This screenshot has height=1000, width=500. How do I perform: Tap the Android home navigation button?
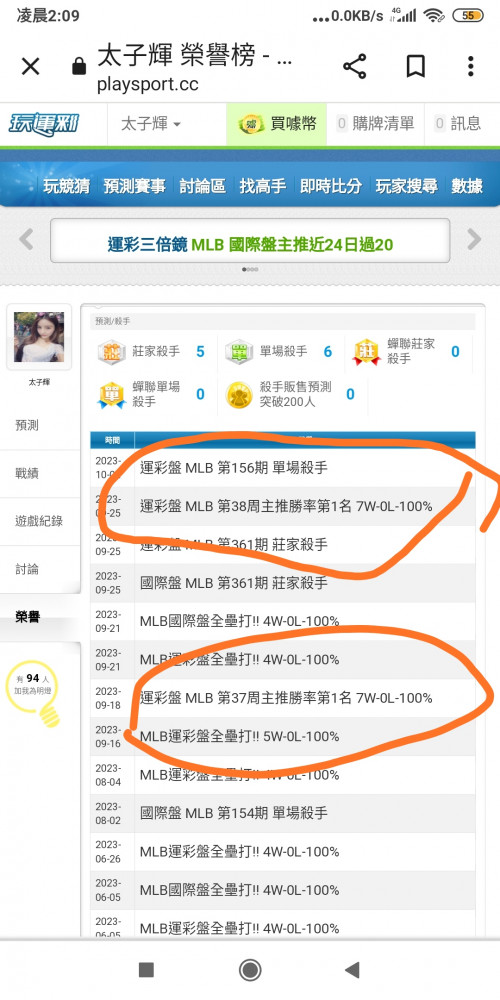250,970
